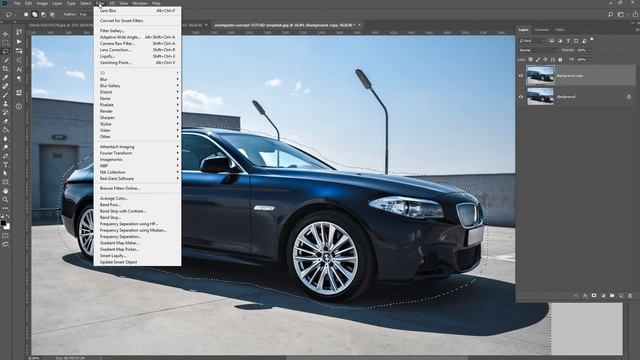640x360 pixels.
Task: Open the layer blend mode Normal dropdown
Action: 538,50
